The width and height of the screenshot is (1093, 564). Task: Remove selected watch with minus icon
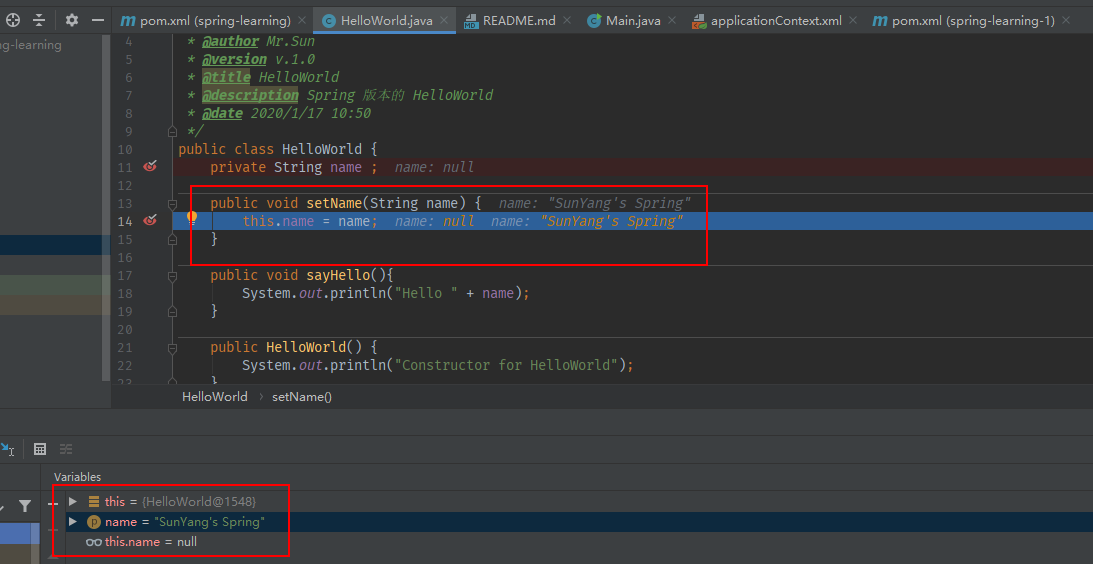click(x=53, y=503)
